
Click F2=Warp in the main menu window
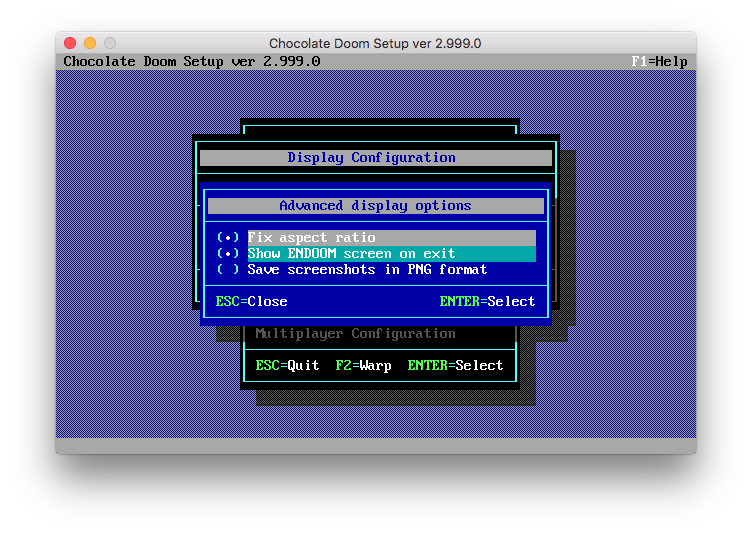363,366
